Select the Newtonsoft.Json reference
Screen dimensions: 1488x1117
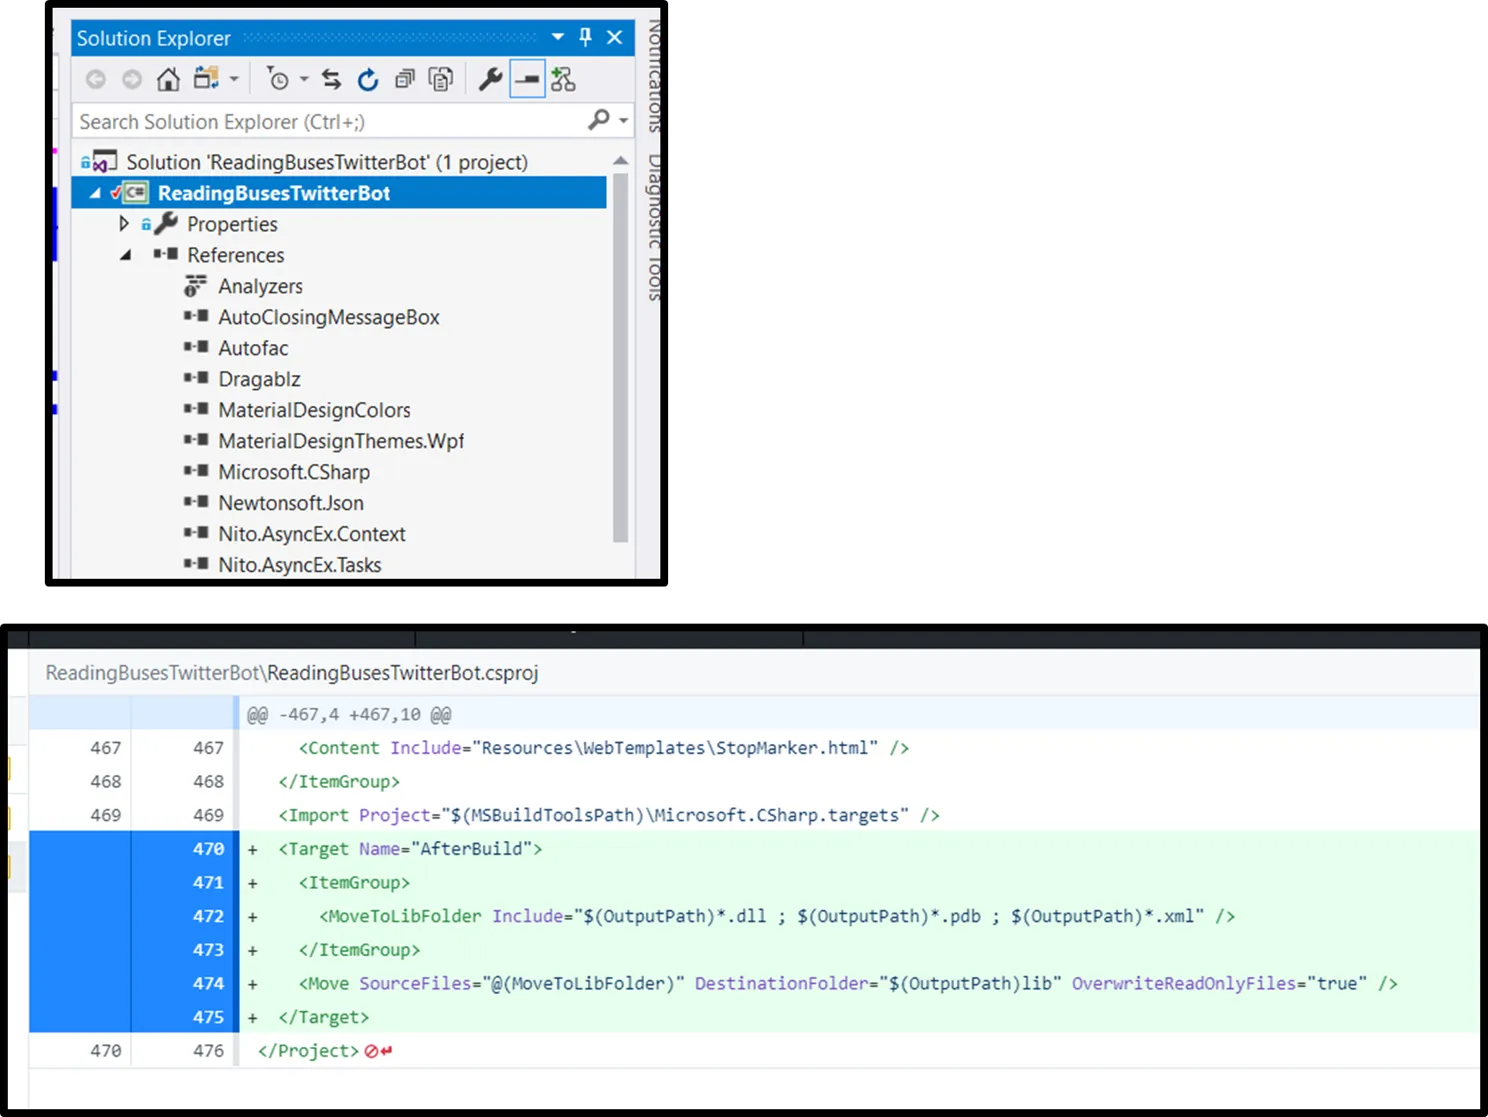click(291, 503)
